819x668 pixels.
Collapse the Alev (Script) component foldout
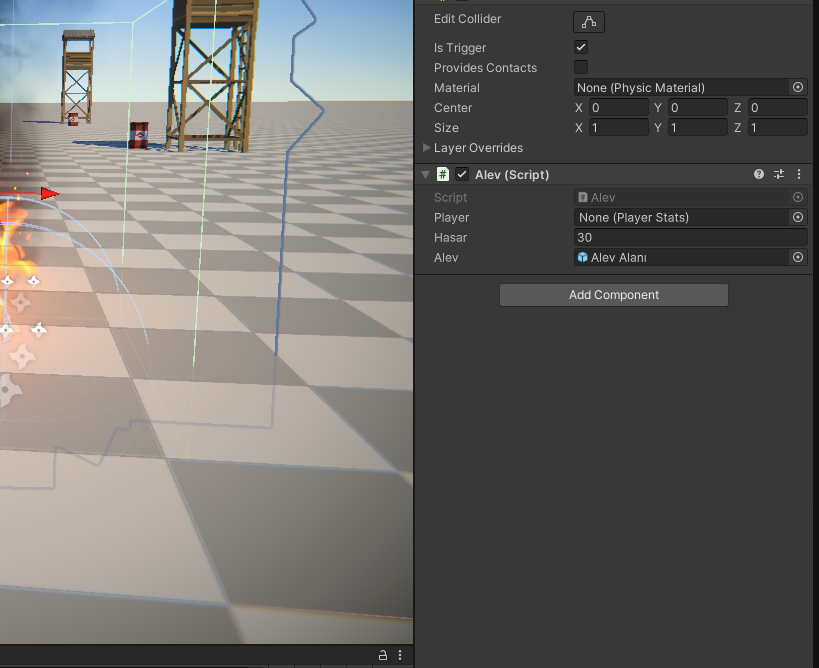pyautogui.click(x=427, y=175)
